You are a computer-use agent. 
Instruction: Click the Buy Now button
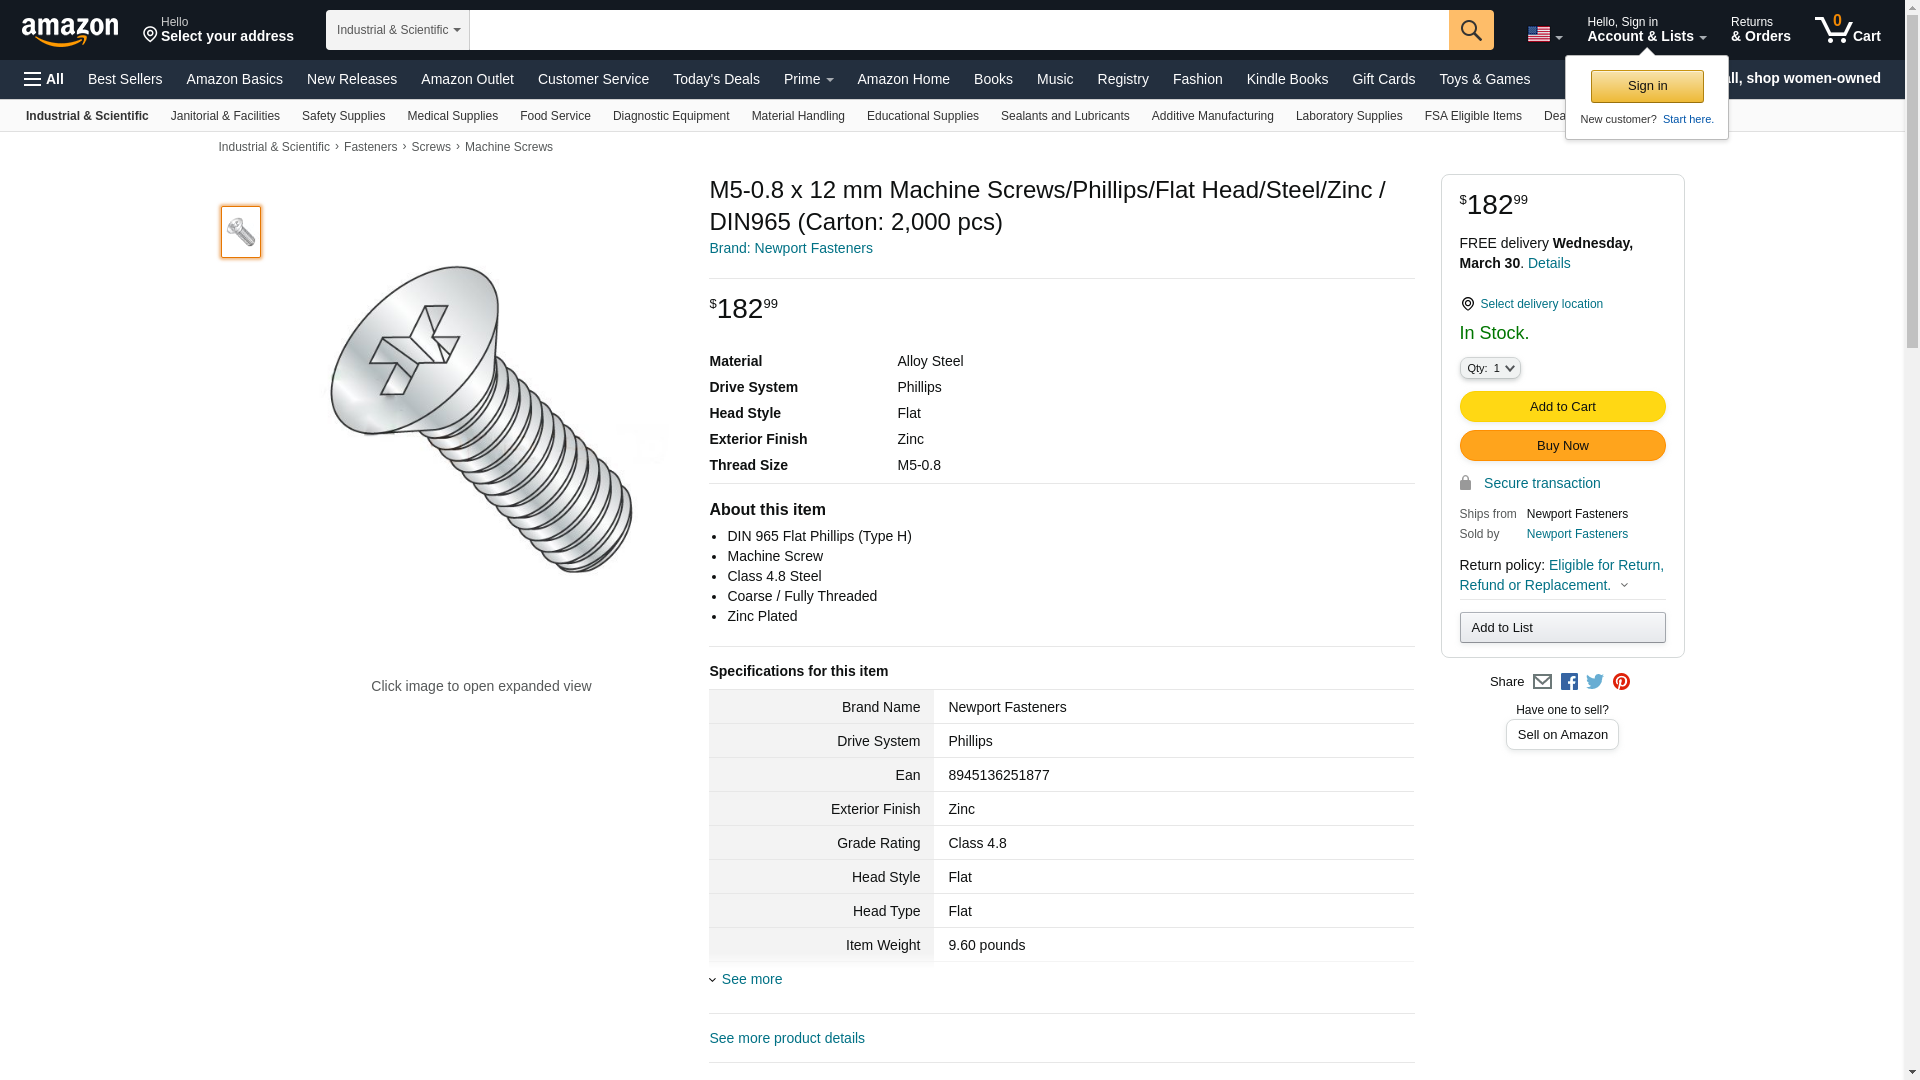1562,446
